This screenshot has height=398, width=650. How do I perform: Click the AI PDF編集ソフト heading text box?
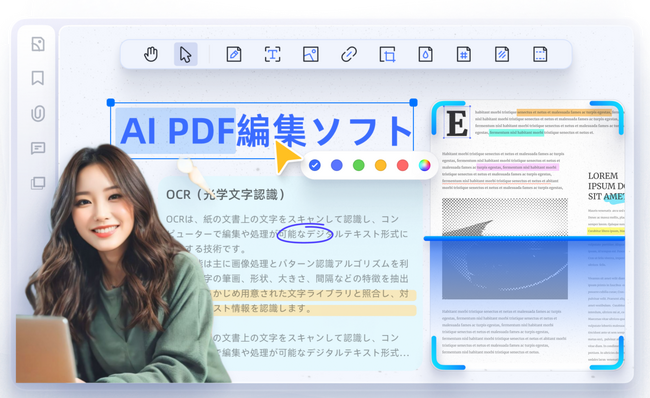262,130
